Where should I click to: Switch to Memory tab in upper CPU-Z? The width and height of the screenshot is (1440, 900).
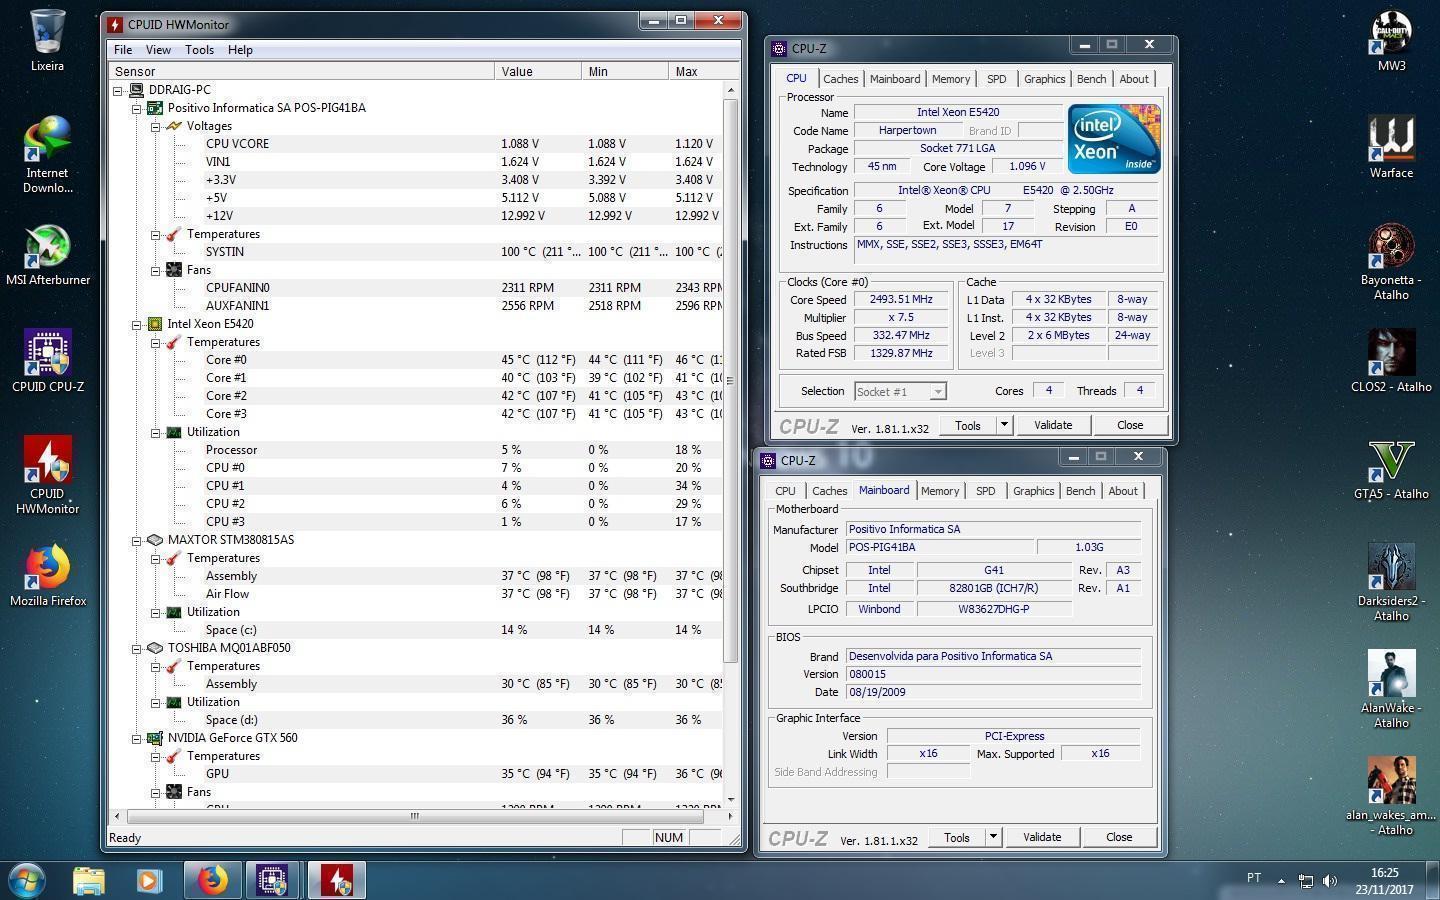(x=951, y=79)
